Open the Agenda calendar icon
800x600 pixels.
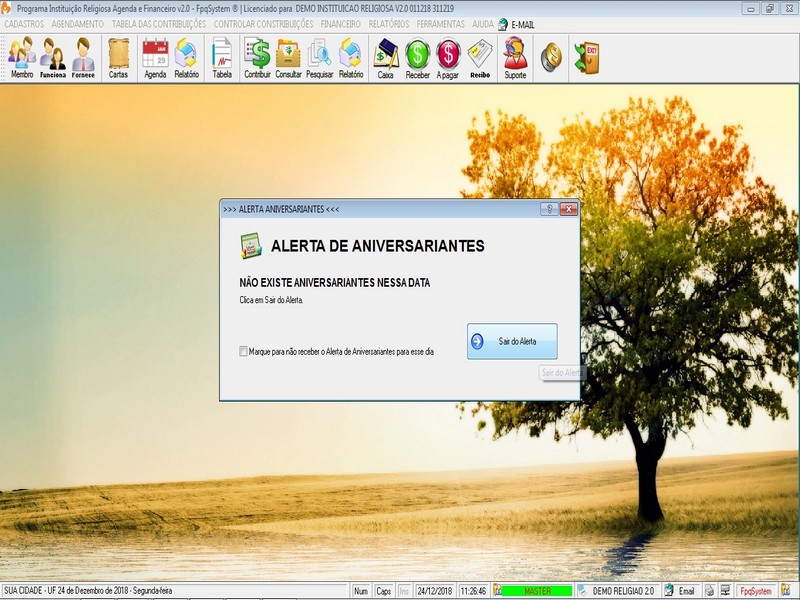pyautogui.click(x=155, y=58)
